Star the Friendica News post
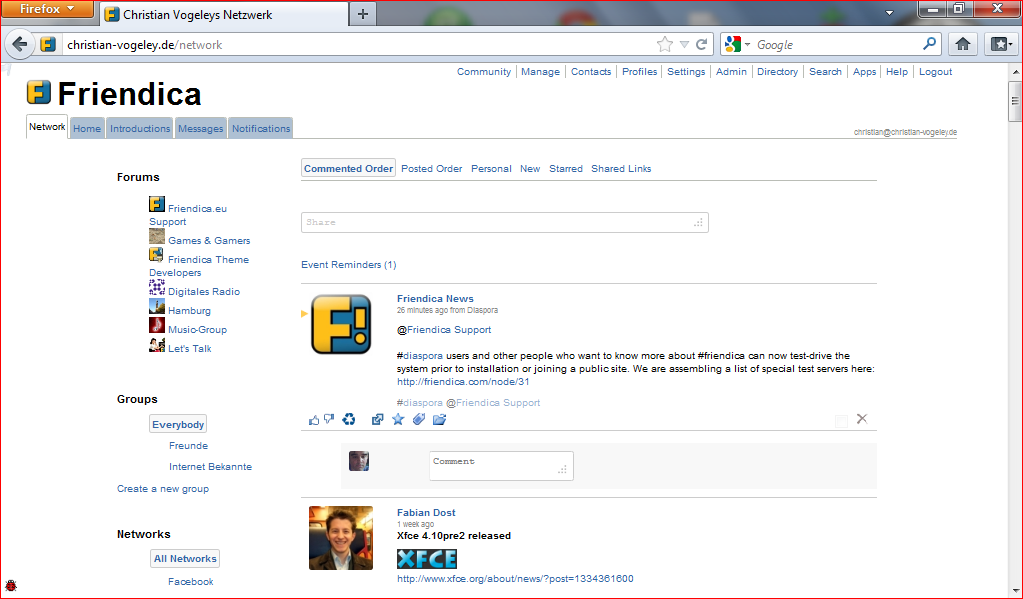Image resolution: width=1023 pixels, height=599 pixels. tap(398, 420)
